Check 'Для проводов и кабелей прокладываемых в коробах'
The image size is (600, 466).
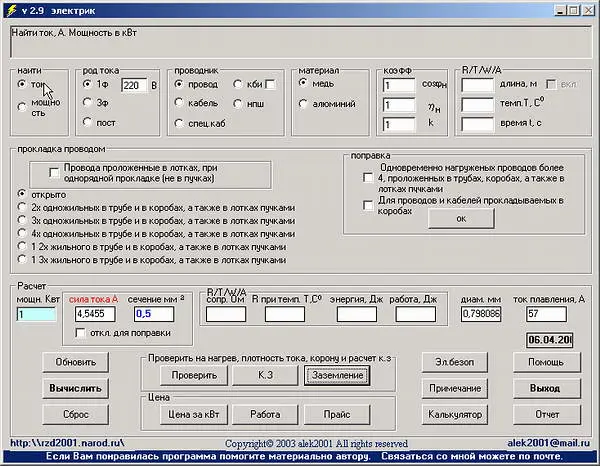tap(368, 205)
